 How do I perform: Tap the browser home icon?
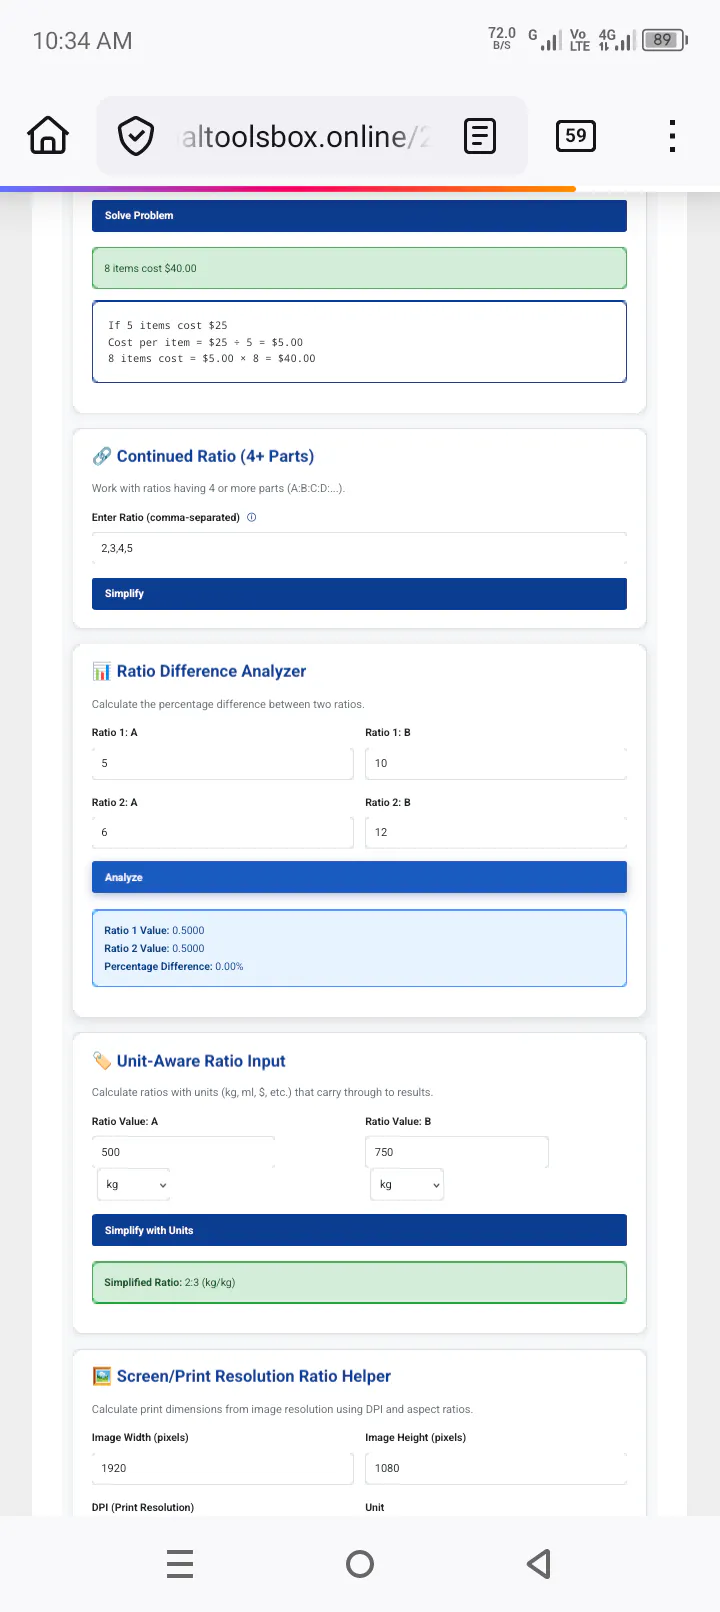[48, 135]
